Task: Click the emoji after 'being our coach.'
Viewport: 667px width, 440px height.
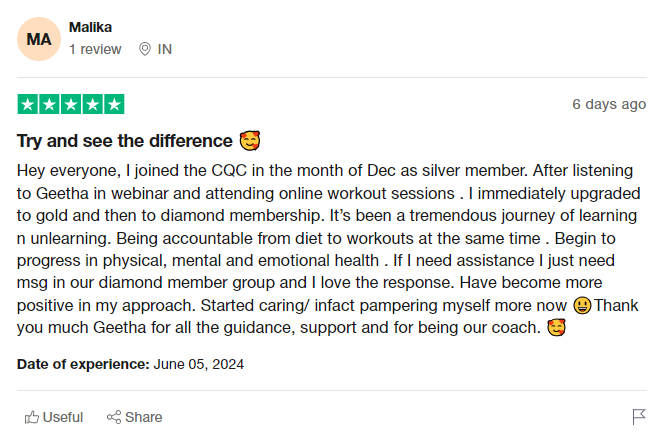Action: pyautogui.click(x=557, y=327)
